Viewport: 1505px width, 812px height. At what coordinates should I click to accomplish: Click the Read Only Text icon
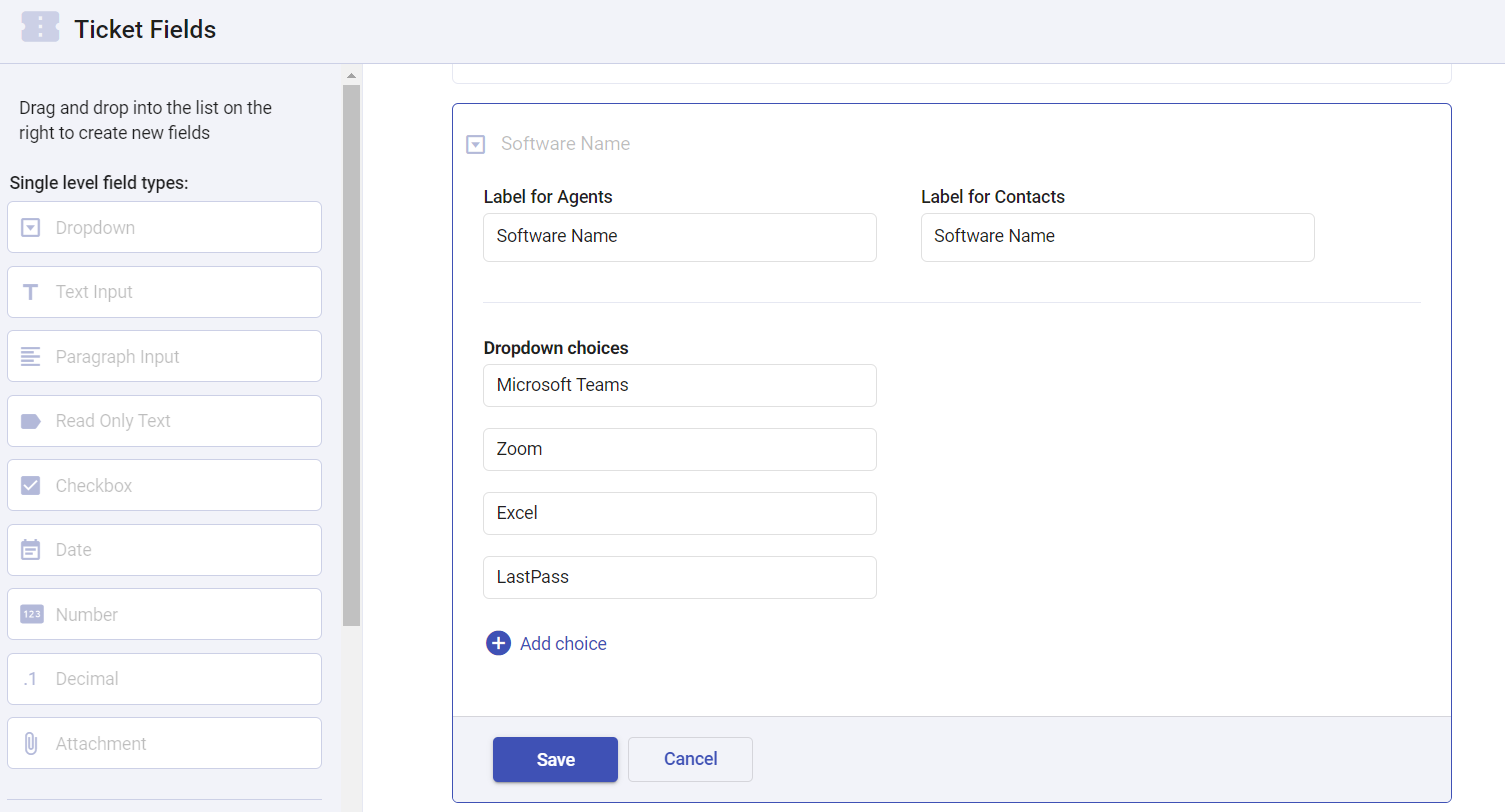30,420
